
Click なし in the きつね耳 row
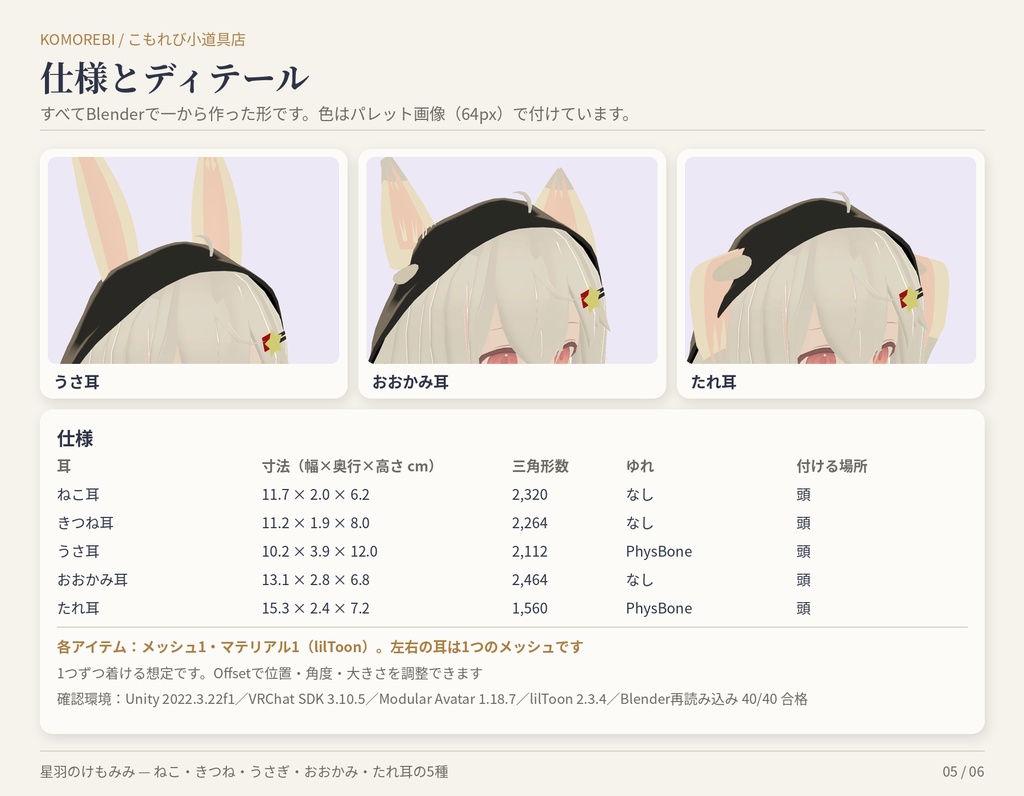(639, 522)
